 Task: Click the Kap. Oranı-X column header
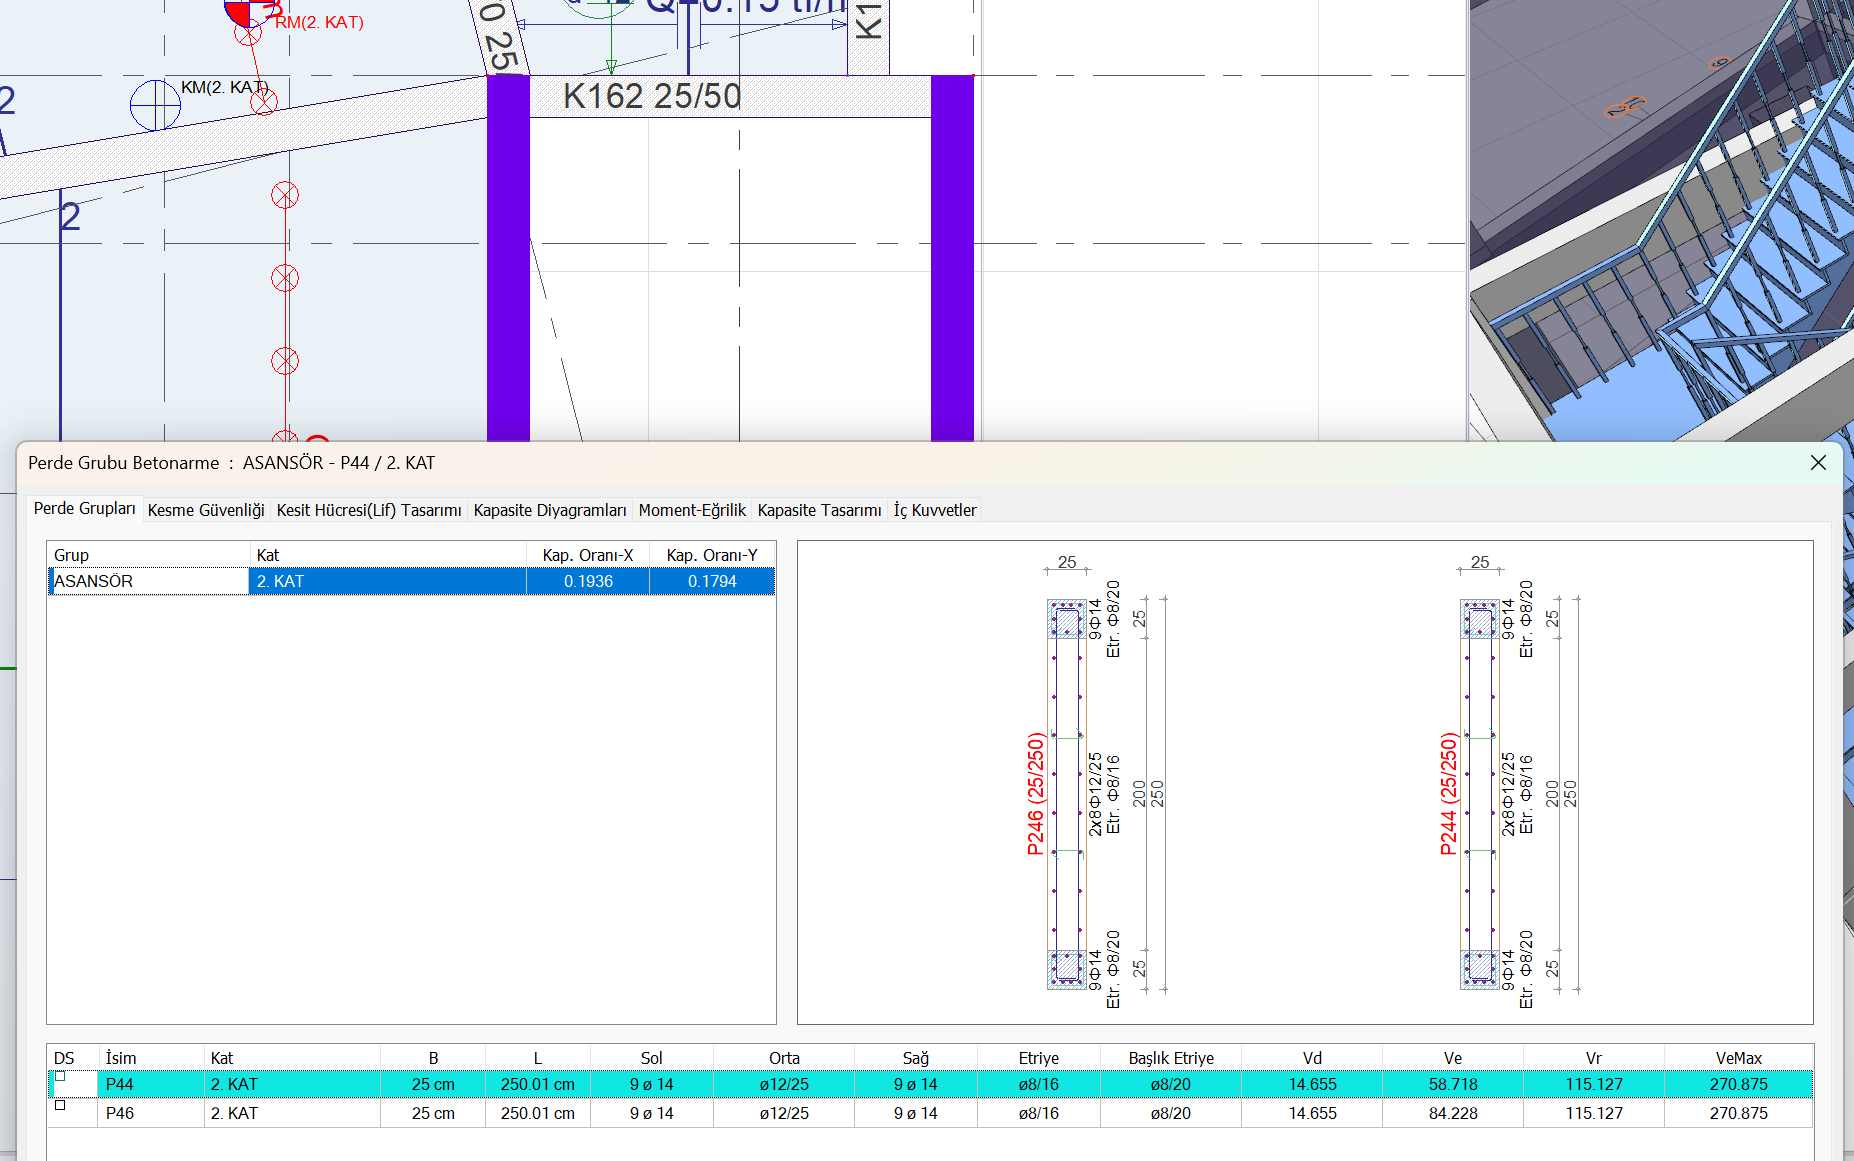588,555
